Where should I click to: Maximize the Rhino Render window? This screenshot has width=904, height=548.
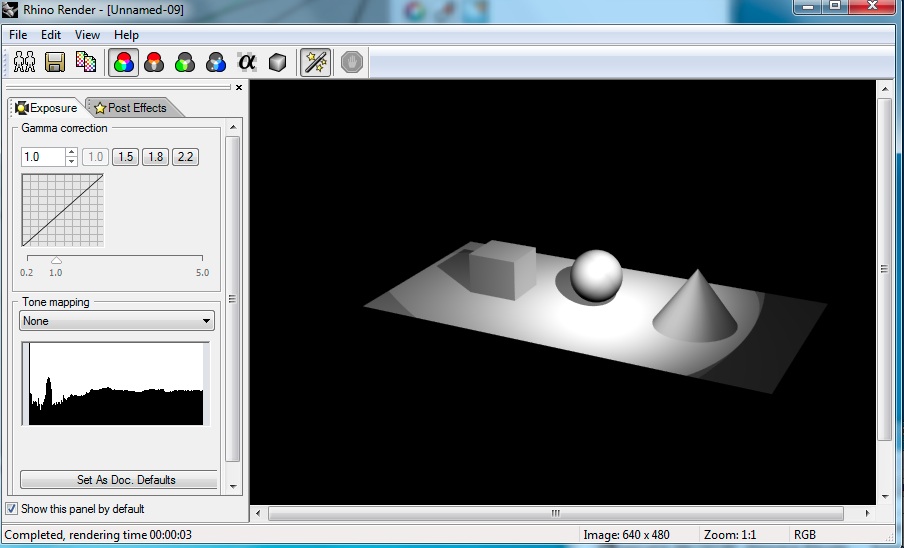[835, 6]
